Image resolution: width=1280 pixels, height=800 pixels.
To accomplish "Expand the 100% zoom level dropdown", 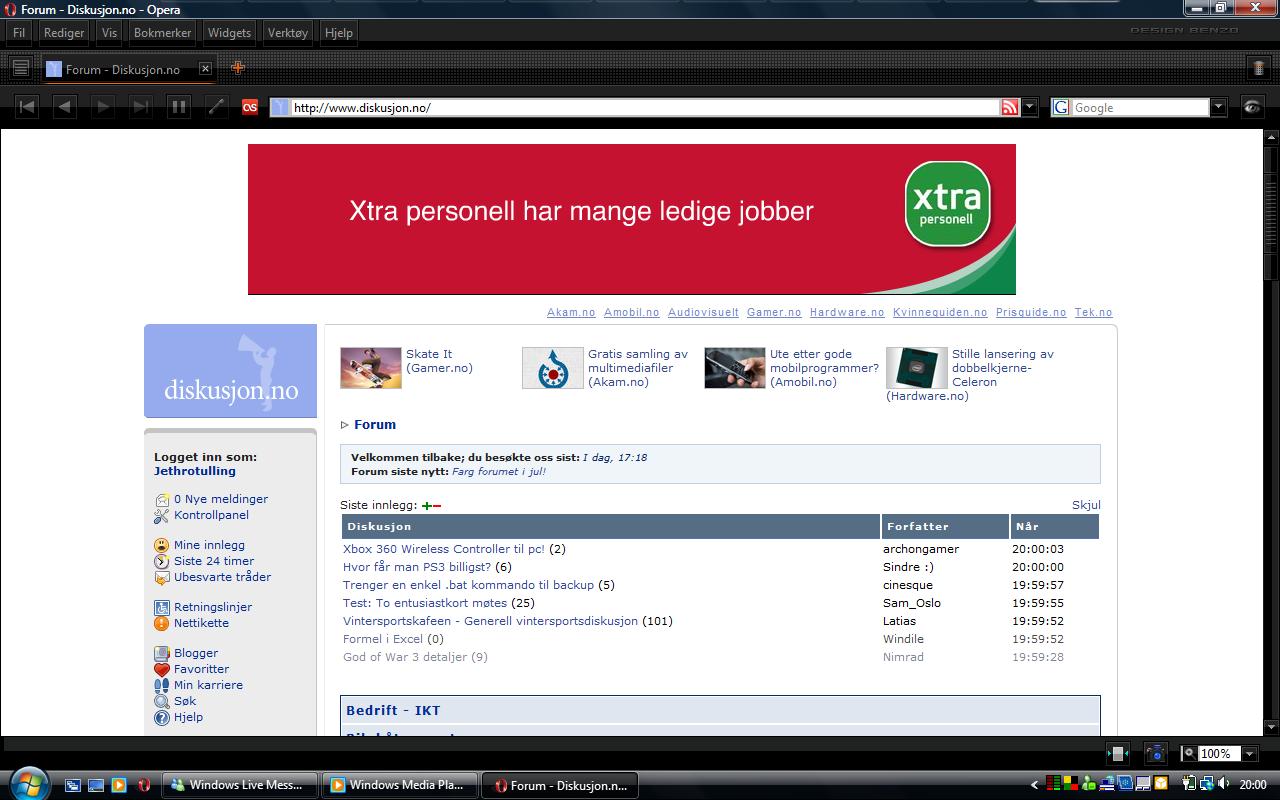I will click(1249, 753).
